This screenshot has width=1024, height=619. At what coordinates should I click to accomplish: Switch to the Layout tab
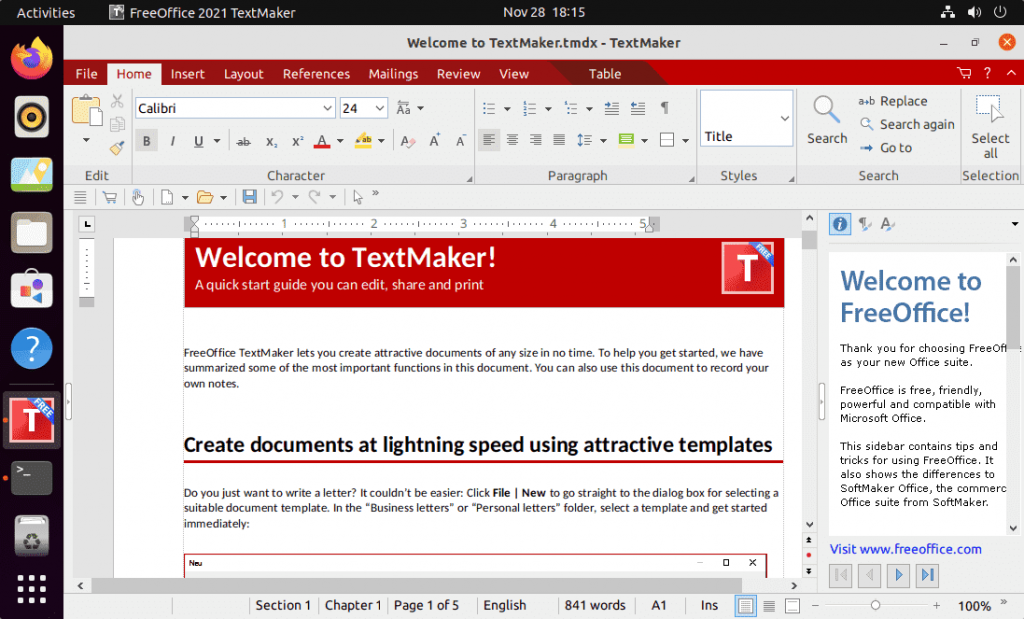click(x=244, y=74)
